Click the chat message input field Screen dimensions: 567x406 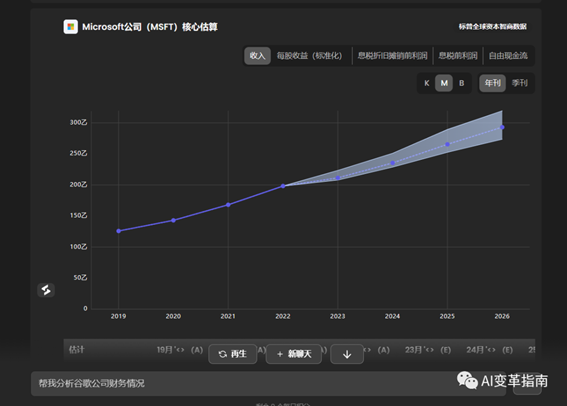(268, 383)
